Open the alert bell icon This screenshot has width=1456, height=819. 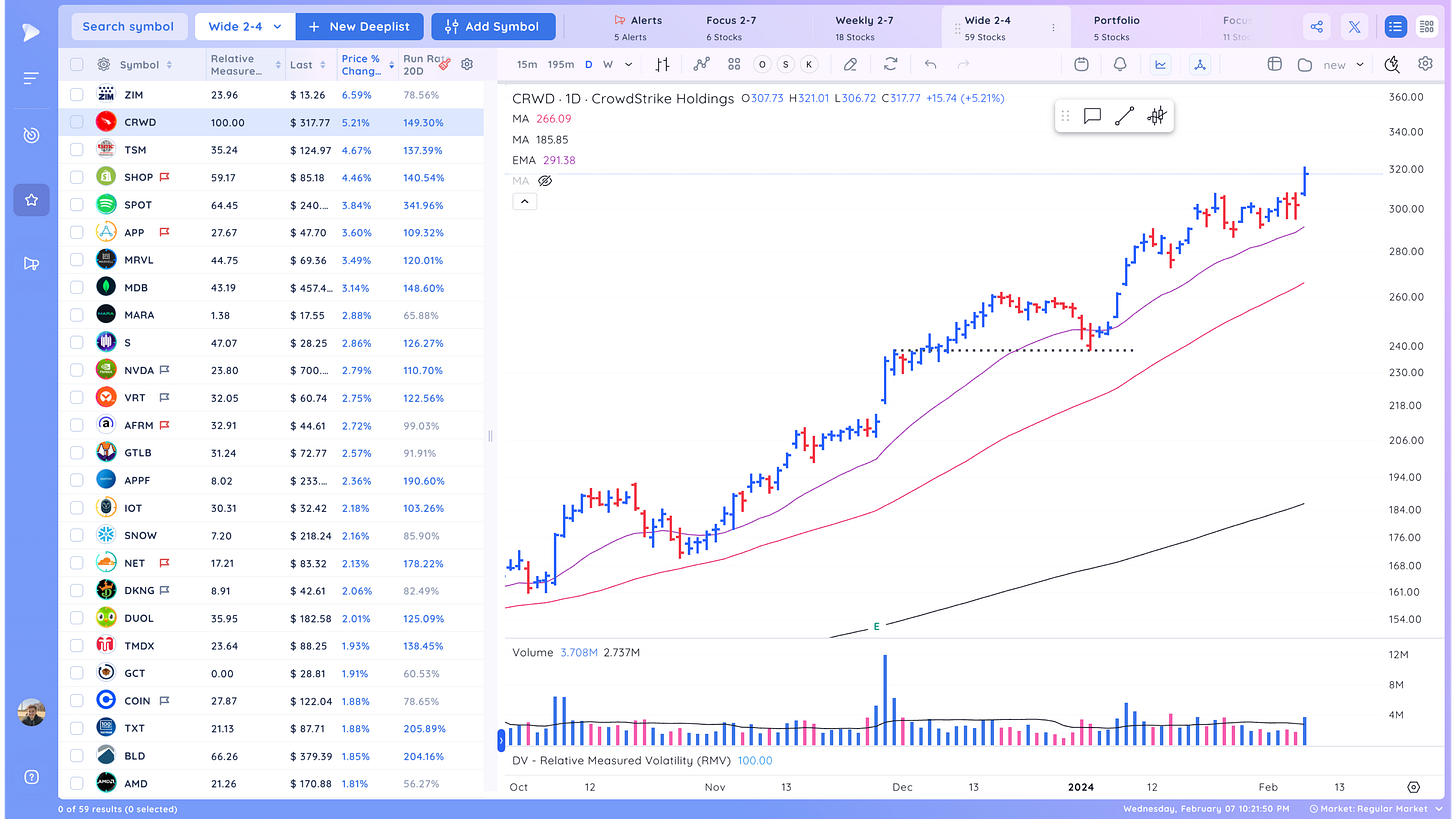1120,64
